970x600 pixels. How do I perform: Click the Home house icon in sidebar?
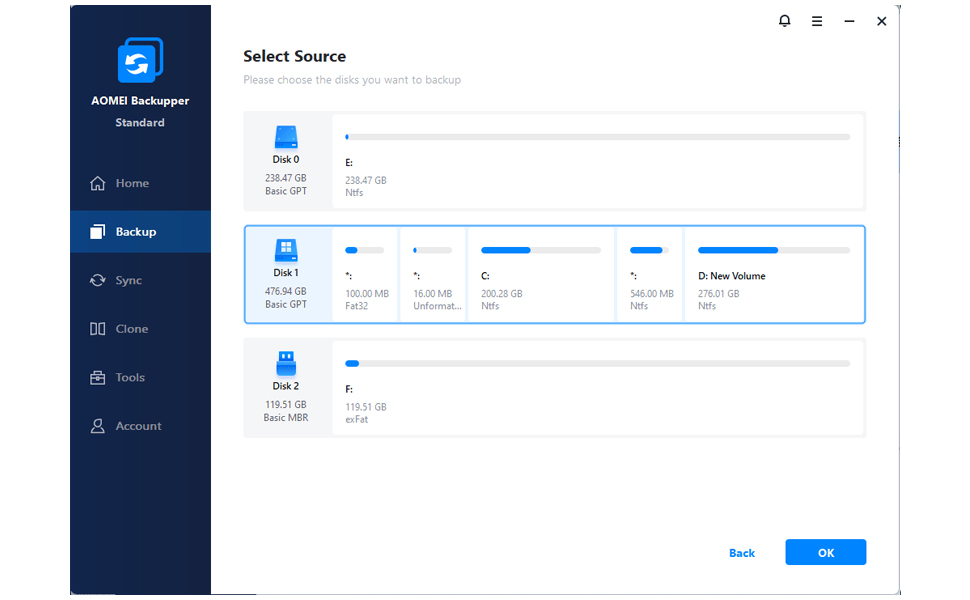point(98,183)
